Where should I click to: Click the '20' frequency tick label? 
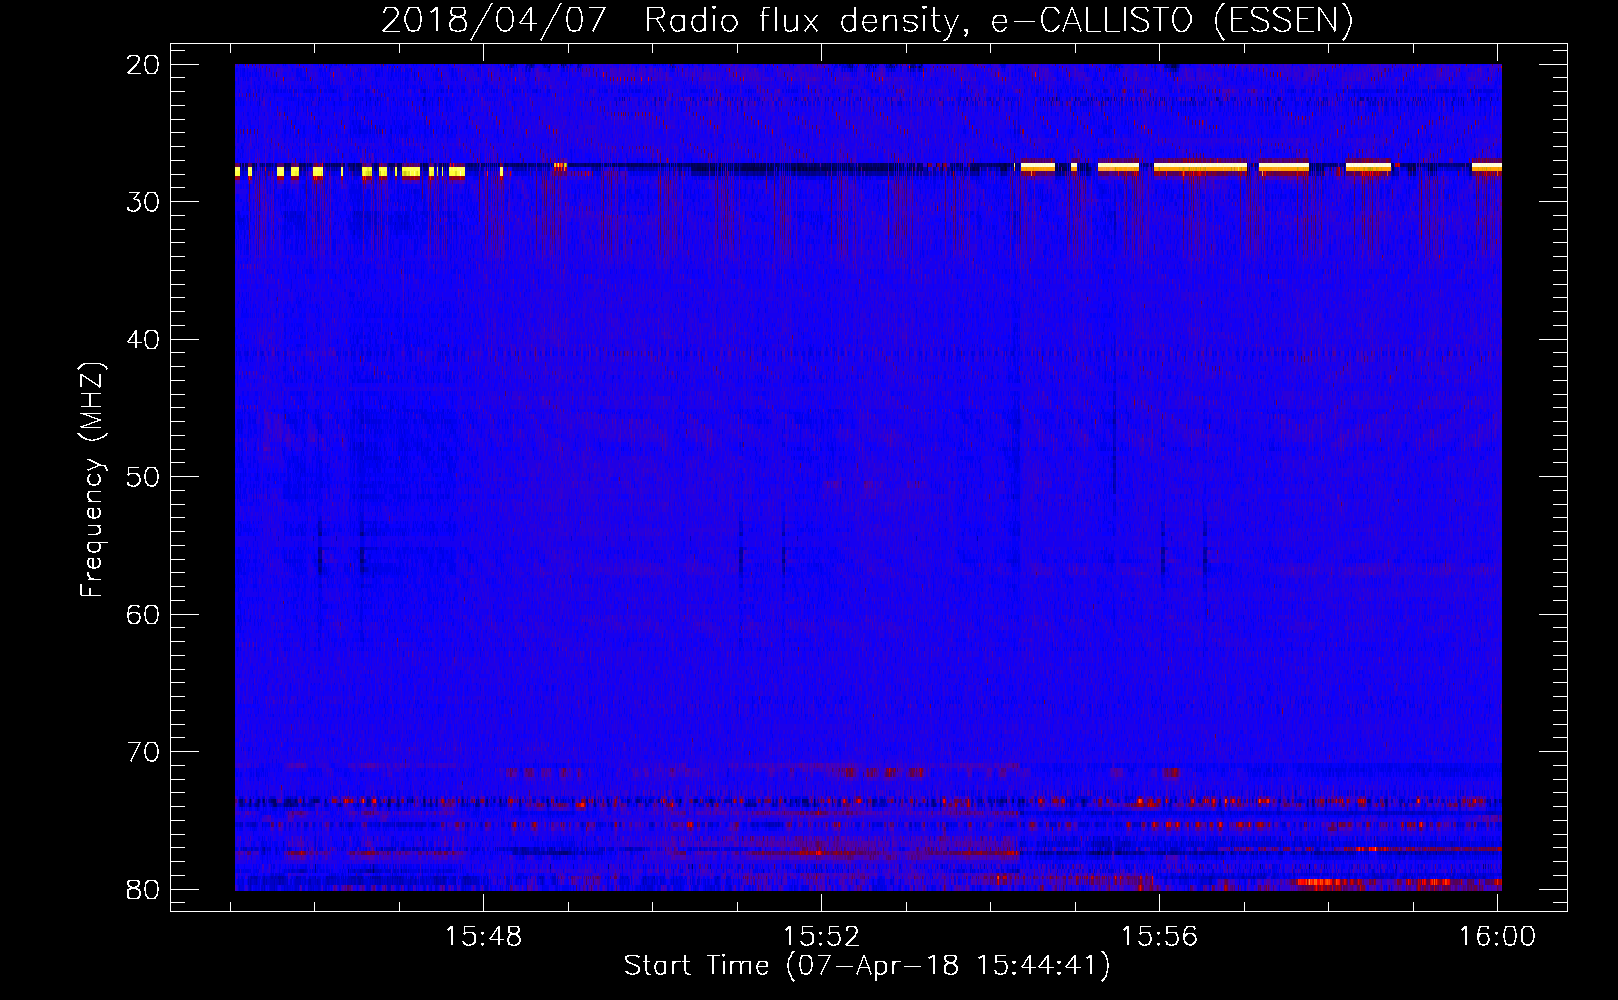point(143,65)
